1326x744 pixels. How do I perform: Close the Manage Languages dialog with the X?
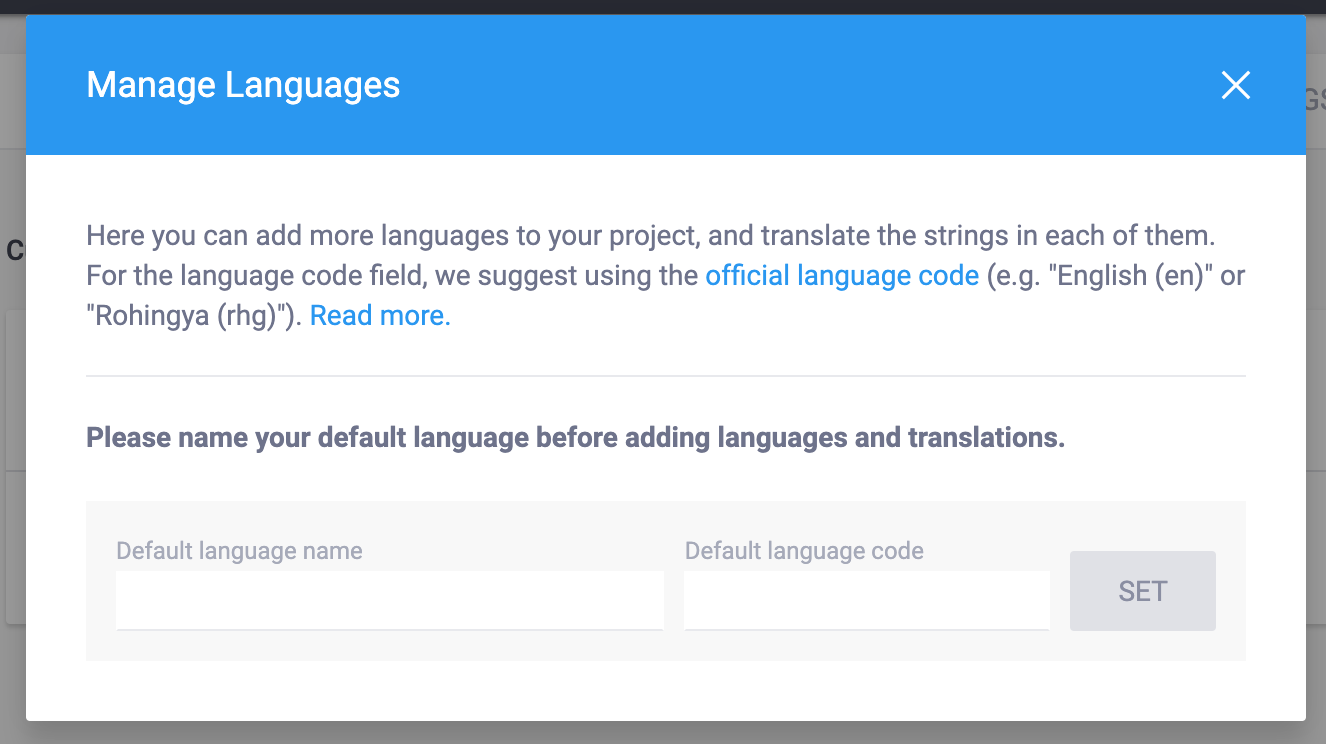click(1236, 86)
